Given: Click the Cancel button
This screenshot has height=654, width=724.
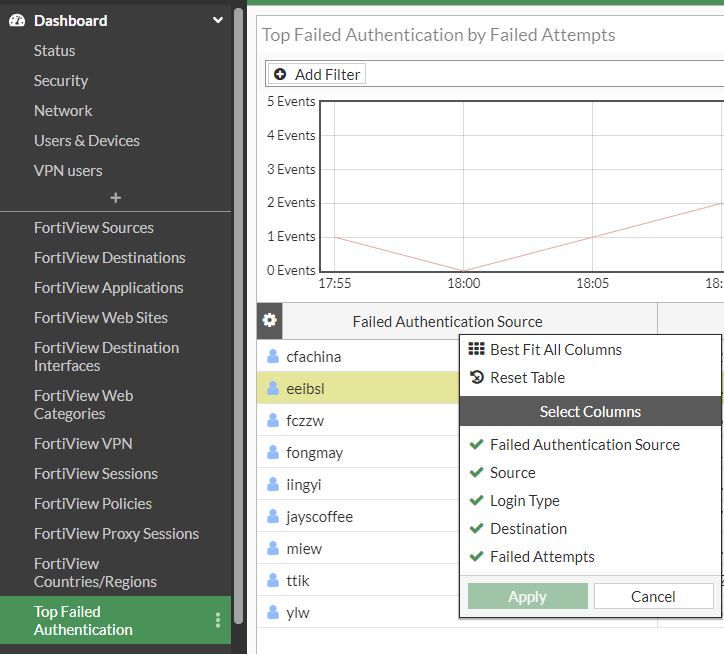Looking at the screenshot, I should coord(653,596).
